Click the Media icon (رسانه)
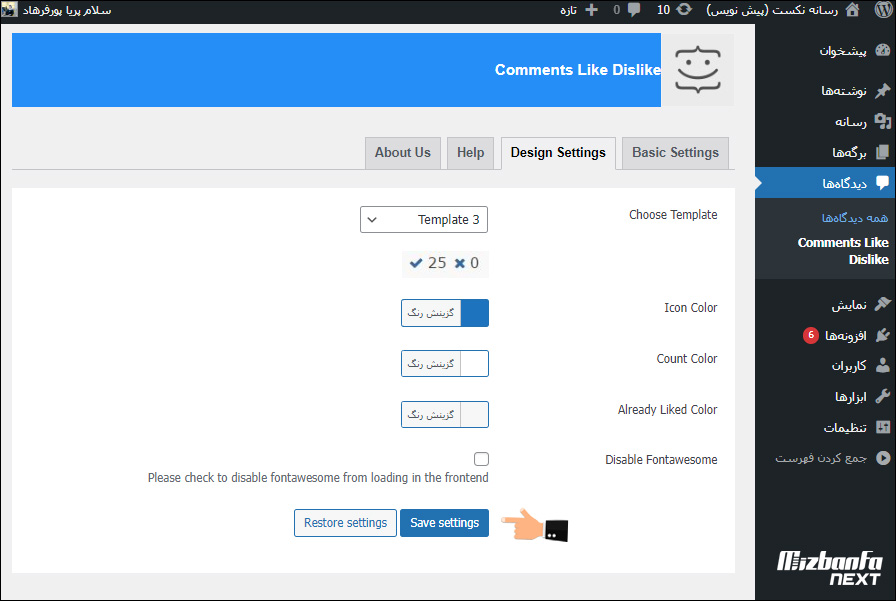Screen dimensions: 896x601 click(x=883, y=121)
